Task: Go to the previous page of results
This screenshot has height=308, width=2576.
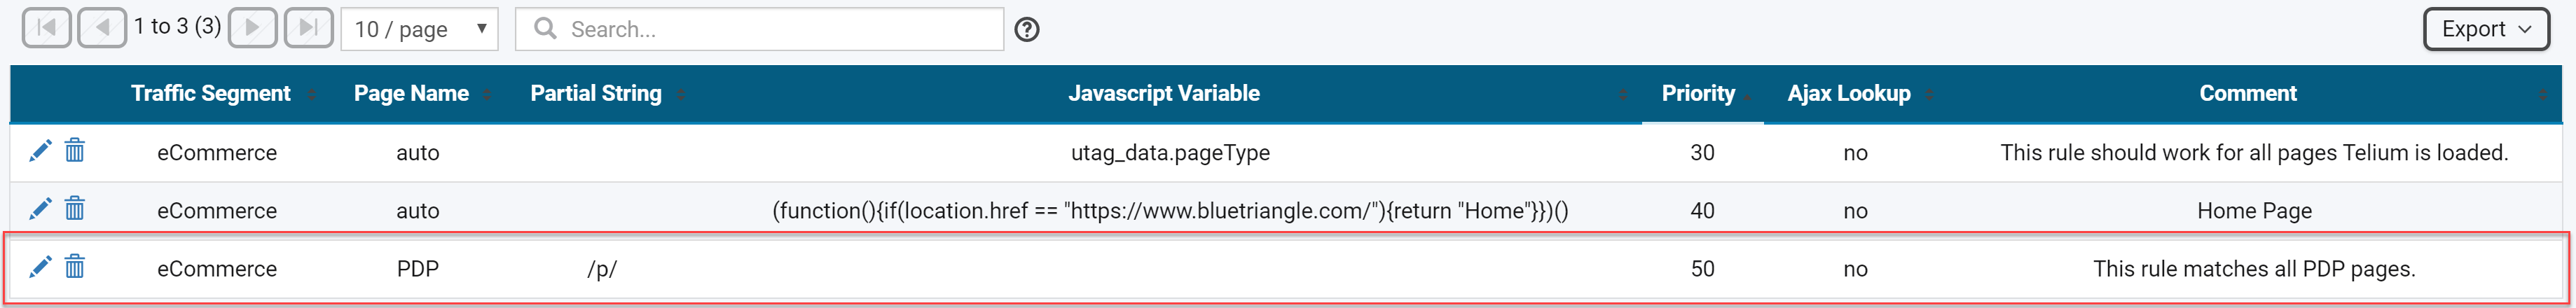Action: (102, 28)
